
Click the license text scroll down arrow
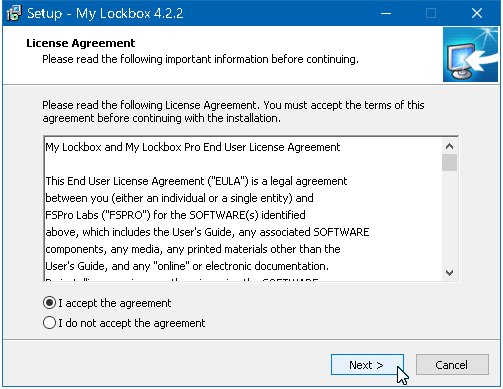[x=449, y=273]
